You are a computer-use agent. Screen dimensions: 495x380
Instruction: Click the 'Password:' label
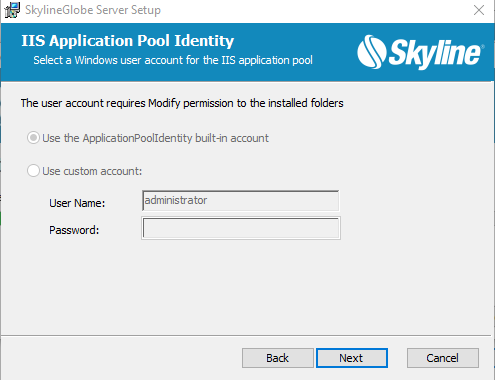[74, 230]
